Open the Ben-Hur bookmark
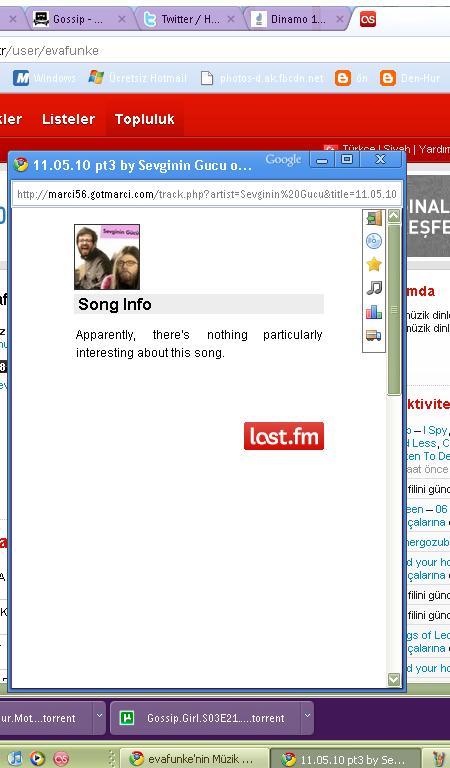 [x=410, y=78]
